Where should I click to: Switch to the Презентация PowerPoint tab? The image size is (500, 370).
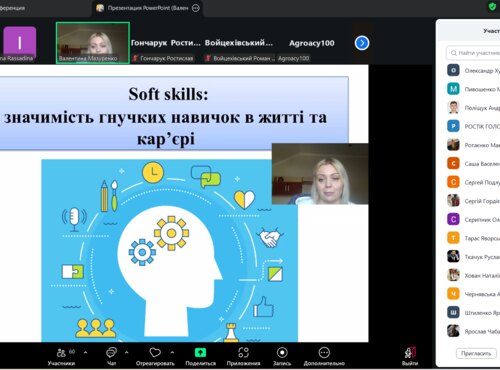[x=147, y=8]
